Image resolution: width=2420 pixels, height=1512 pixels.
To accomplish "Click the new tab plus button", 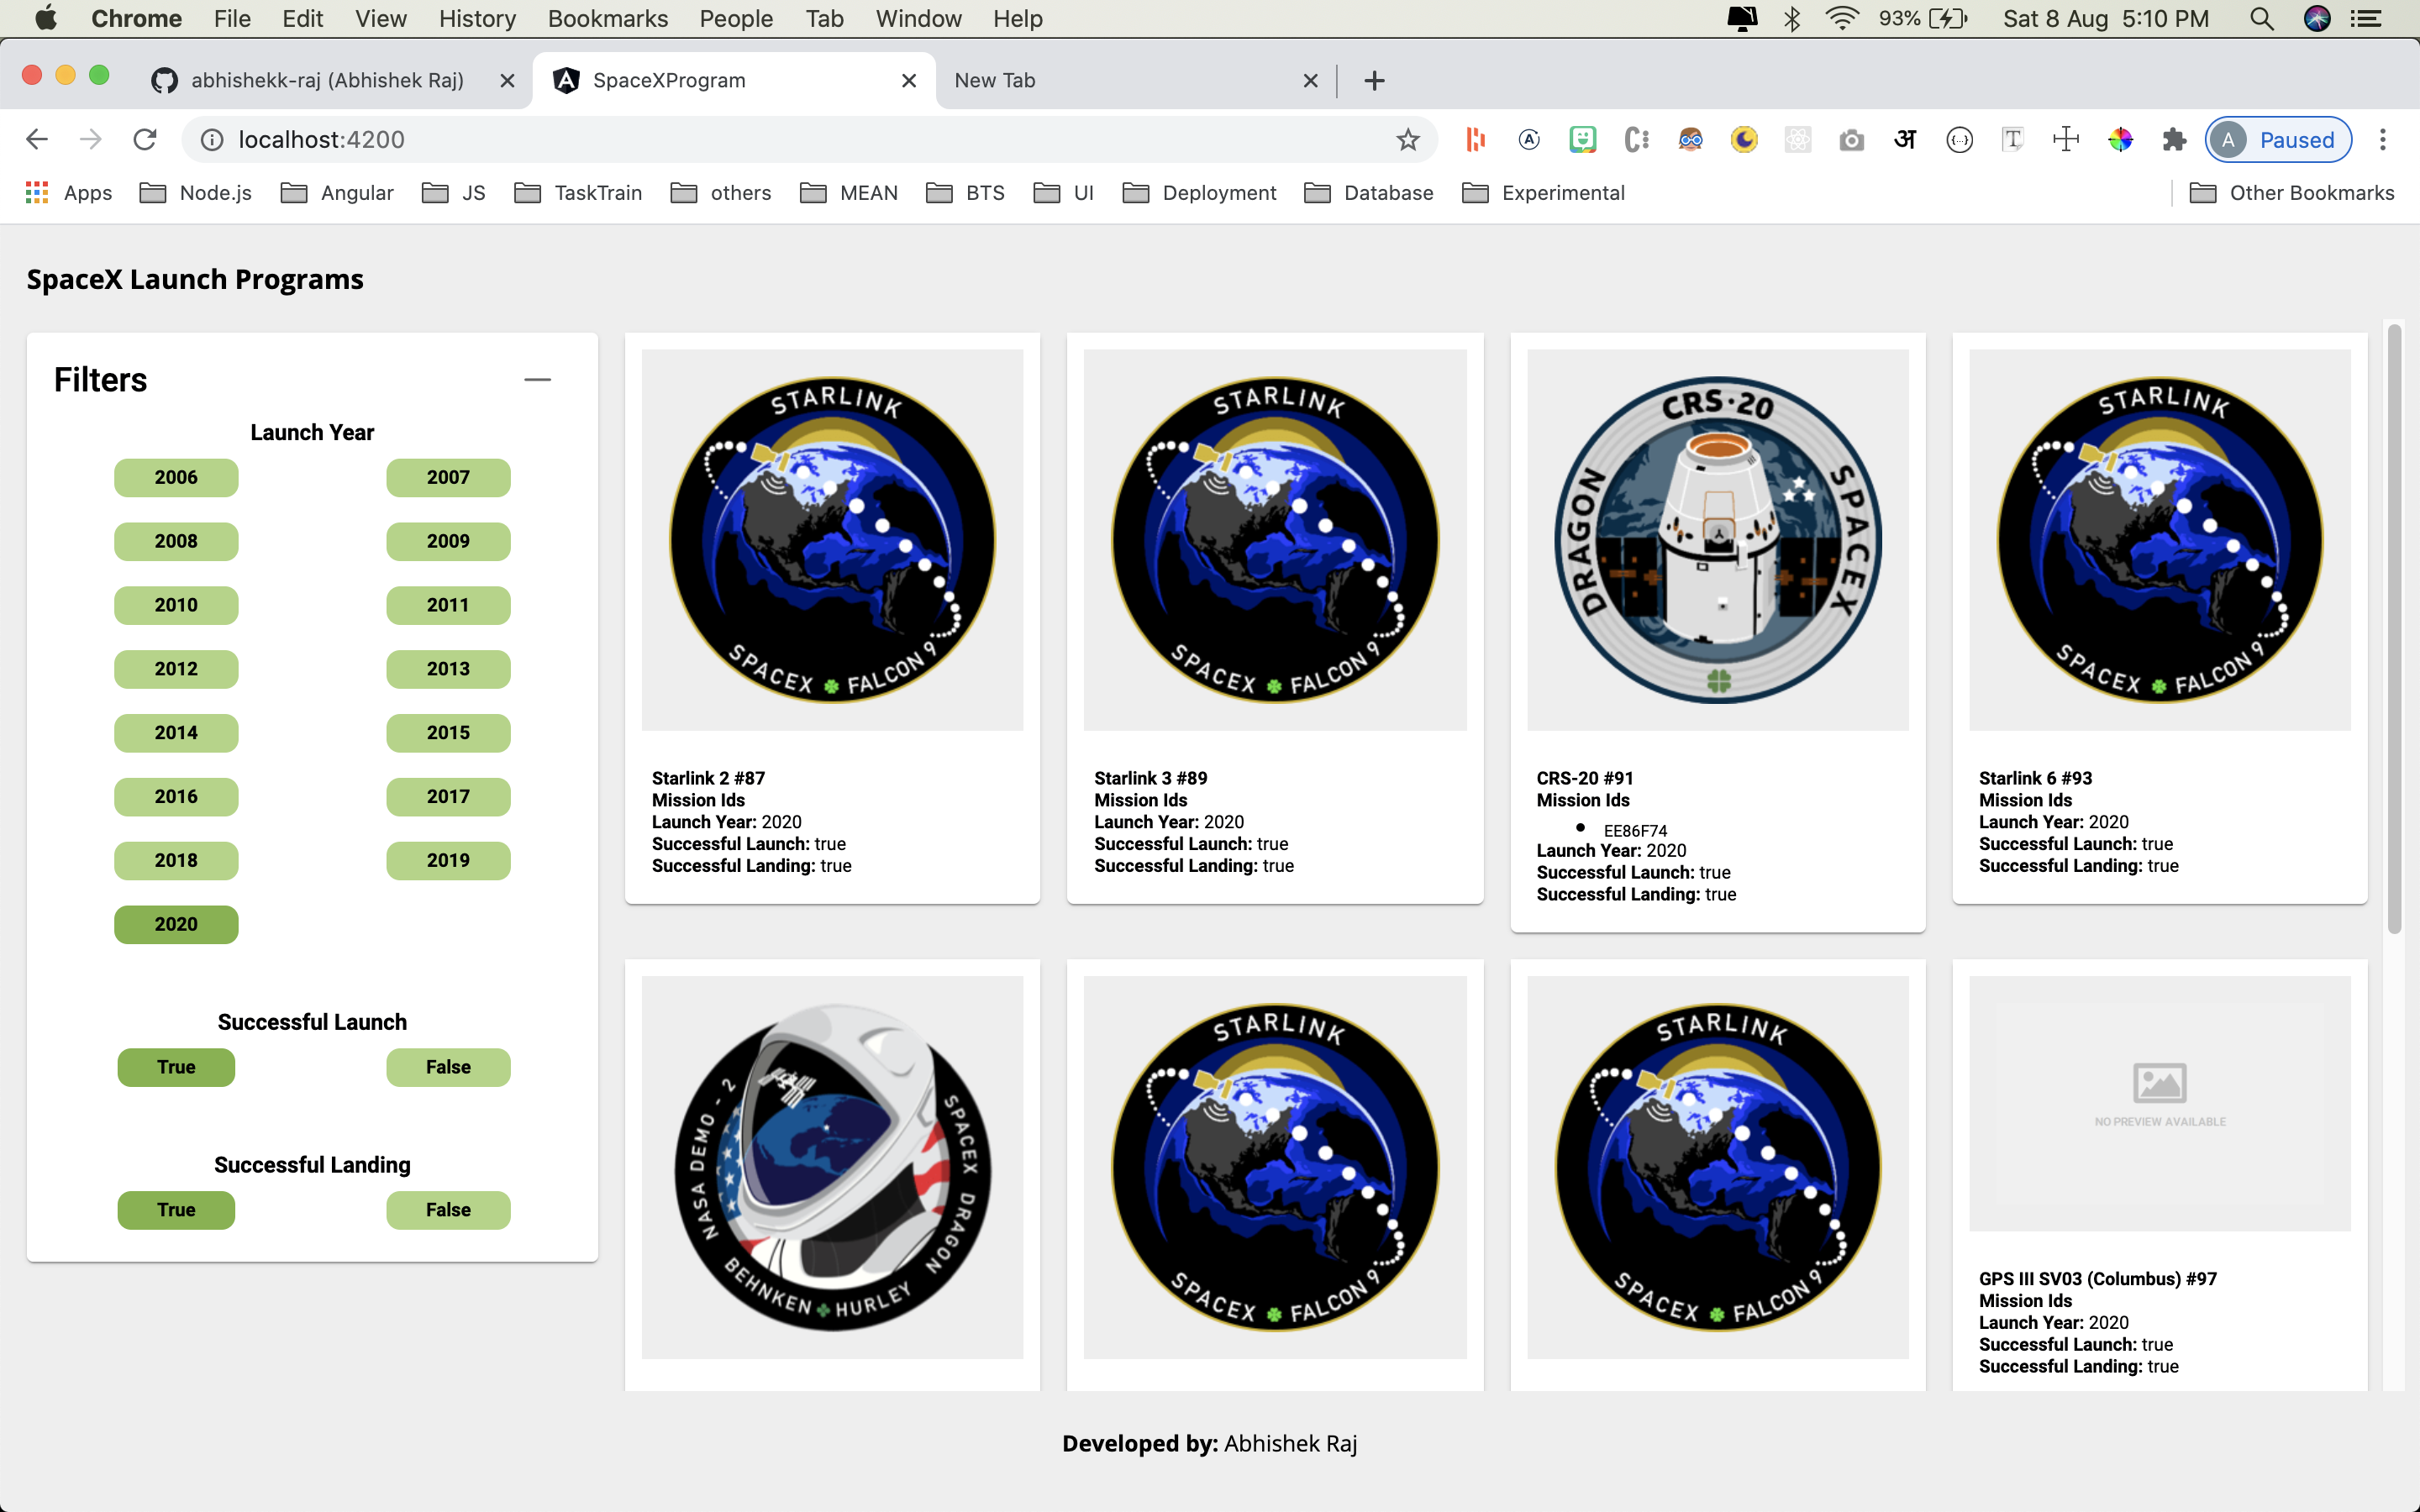I will tap(1374, 81).
